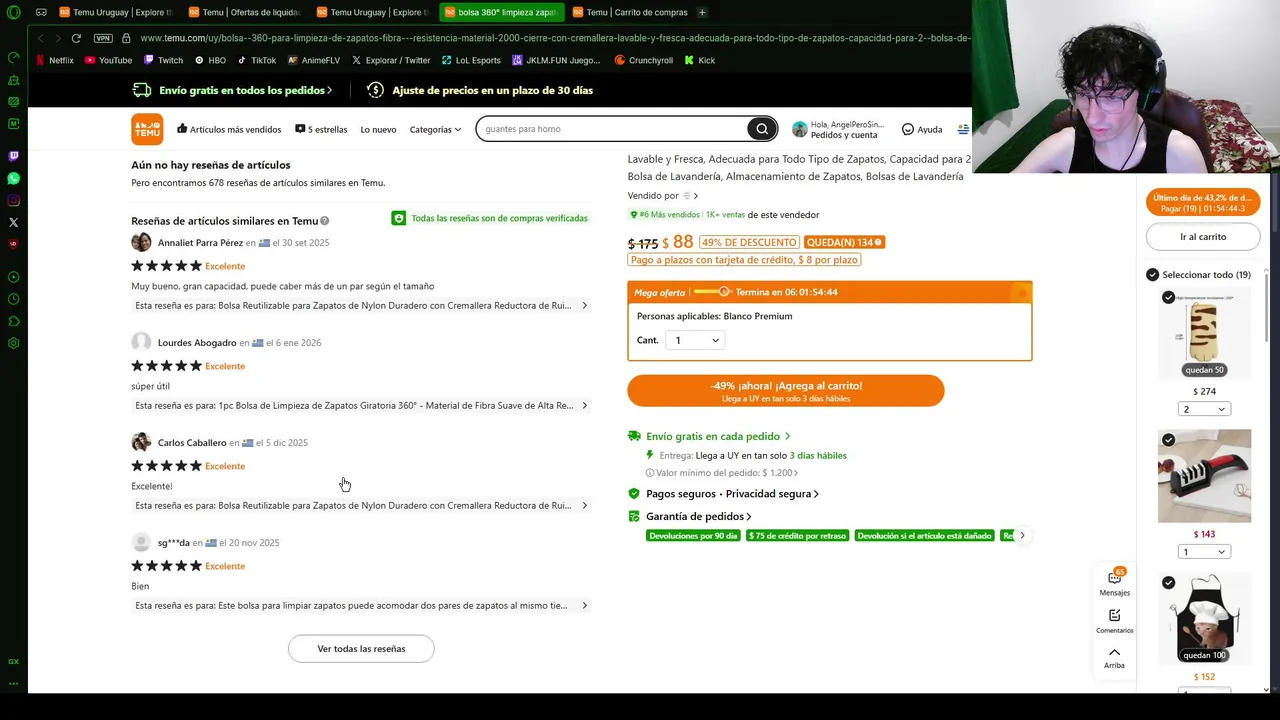Uncheck the chef apron cart item
Screen dimensions: 1280x720
tap(1168, 582)
